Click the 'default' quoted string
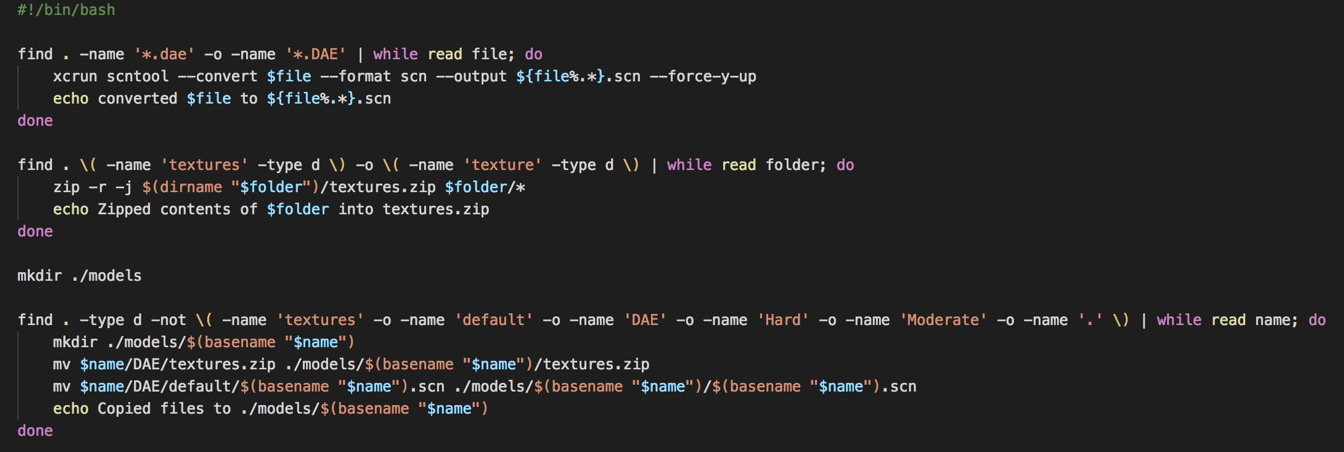Screen dimensions: 1344x452 tap(493, 320)
